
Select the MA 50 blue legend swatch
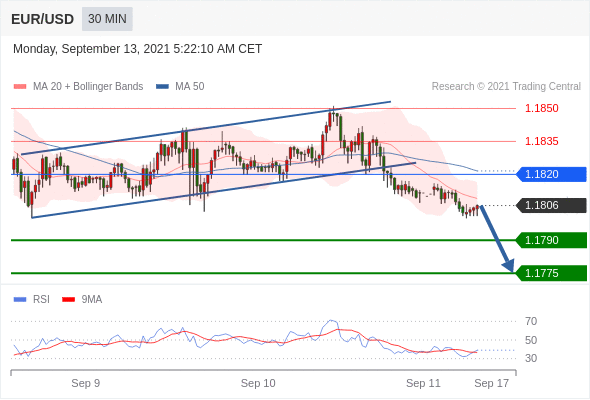click(x=162, y=87)
